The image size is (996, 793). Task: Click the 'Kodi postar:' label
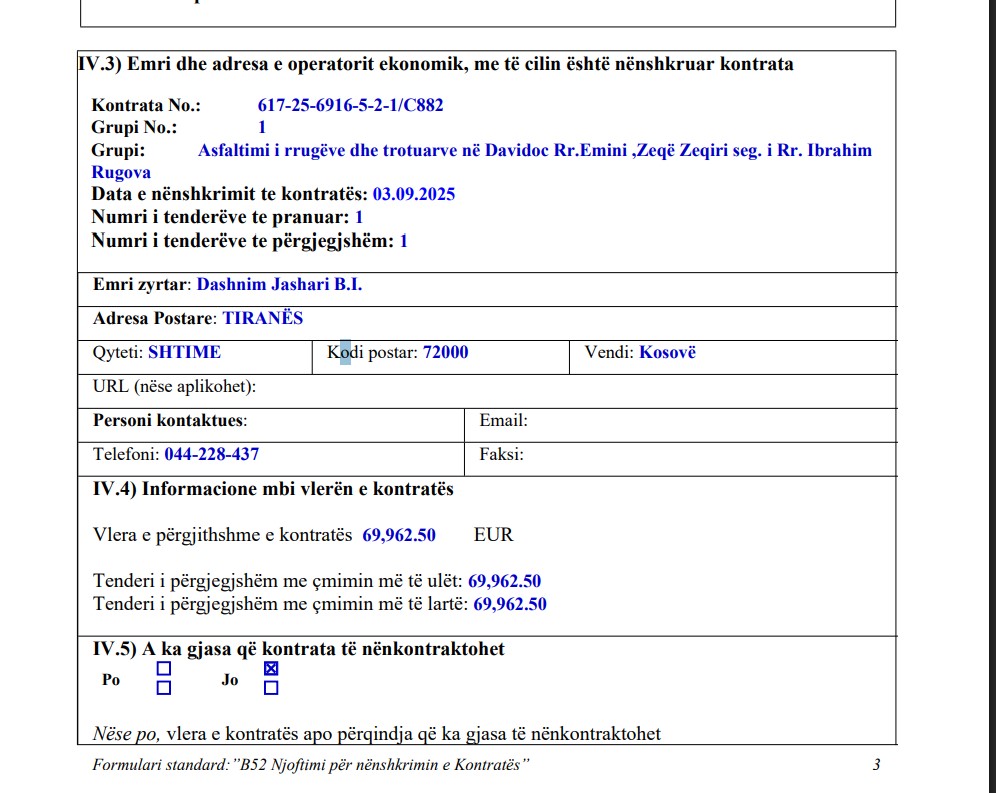pos(373,353)
